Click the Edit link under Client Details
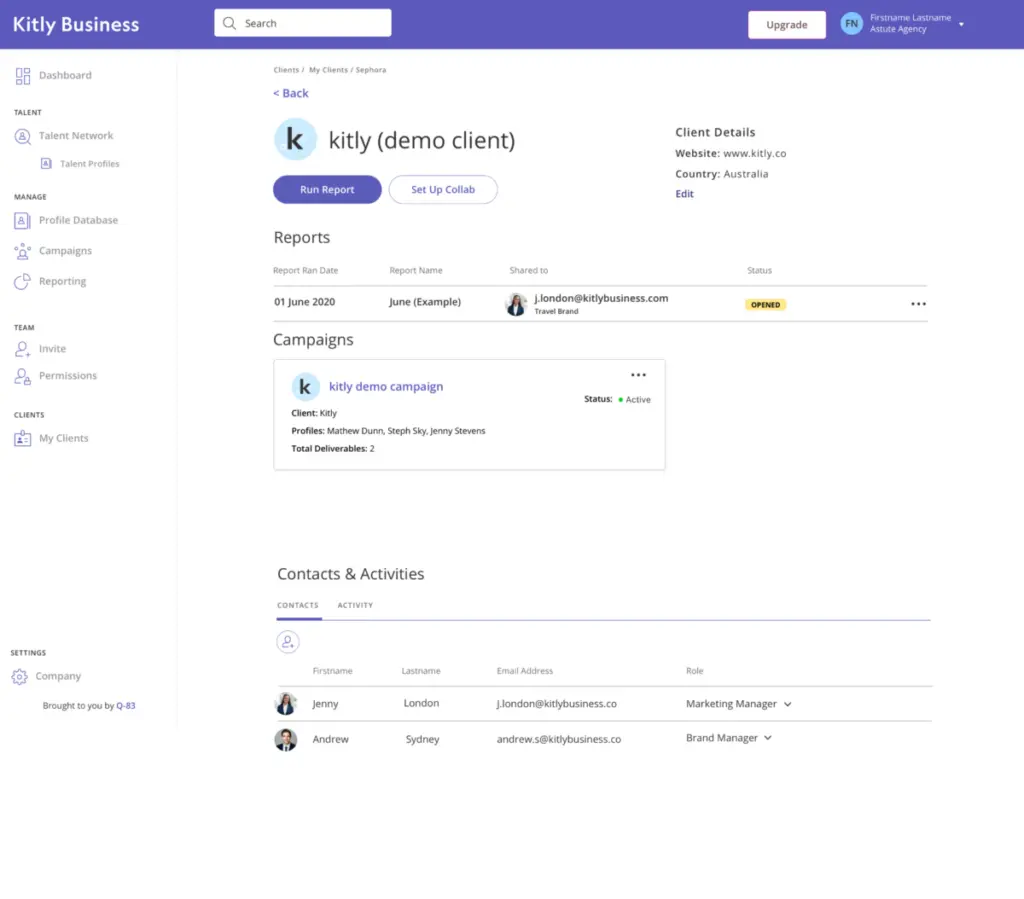This screenshot has height=899, width=1024. pyautogui.click(x=684, y=193)
